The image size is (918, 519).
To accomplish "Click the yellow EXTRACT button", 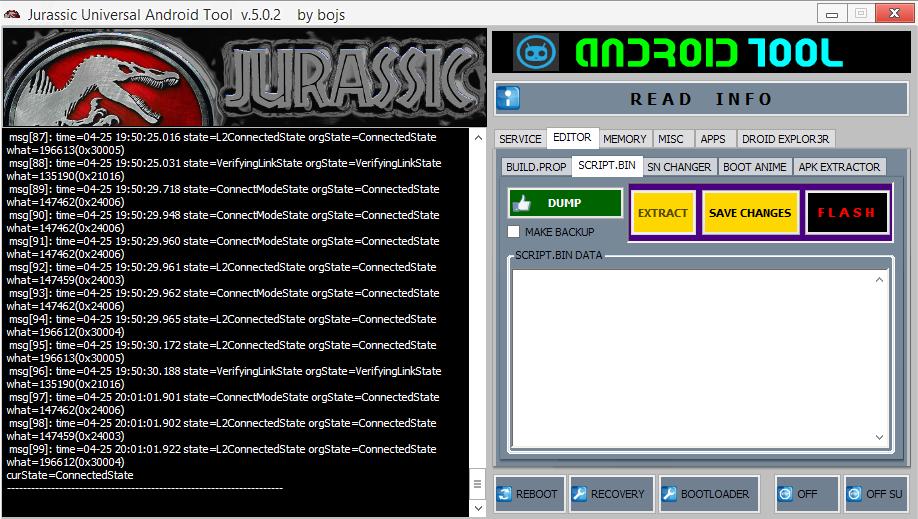I will (x=662, y=213).
